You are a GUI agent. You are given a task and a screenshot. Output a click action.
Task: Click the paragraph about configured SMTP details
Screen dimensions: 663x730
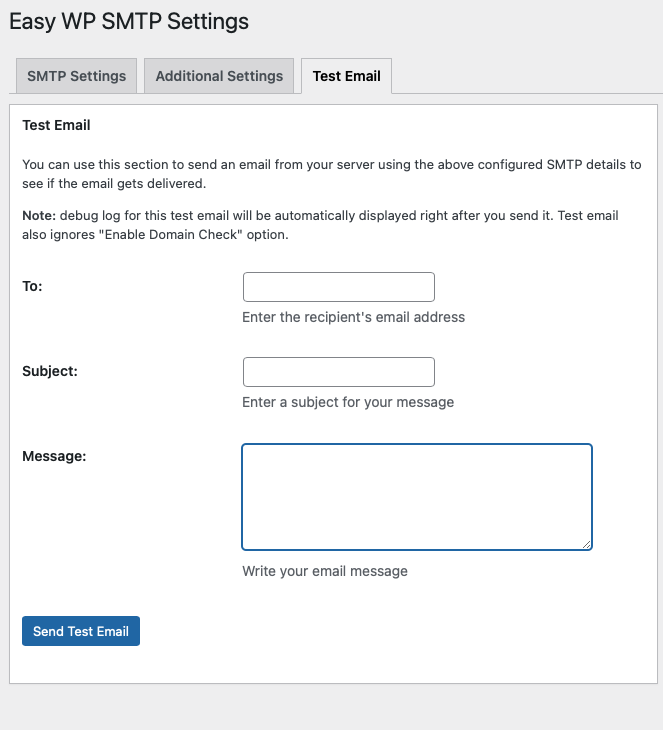tap(331, 165)
